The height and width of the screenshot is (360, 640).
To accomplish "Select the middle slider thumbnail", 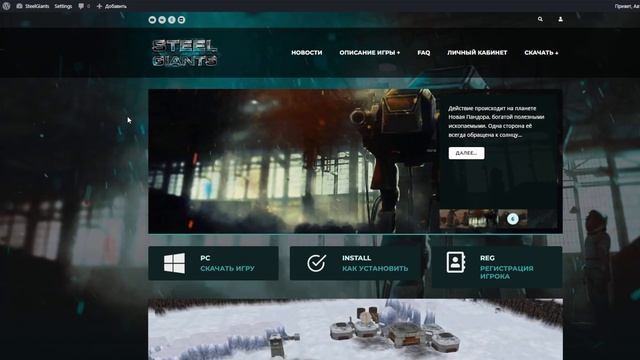I will pyautogui.click(x=482, y=219).
